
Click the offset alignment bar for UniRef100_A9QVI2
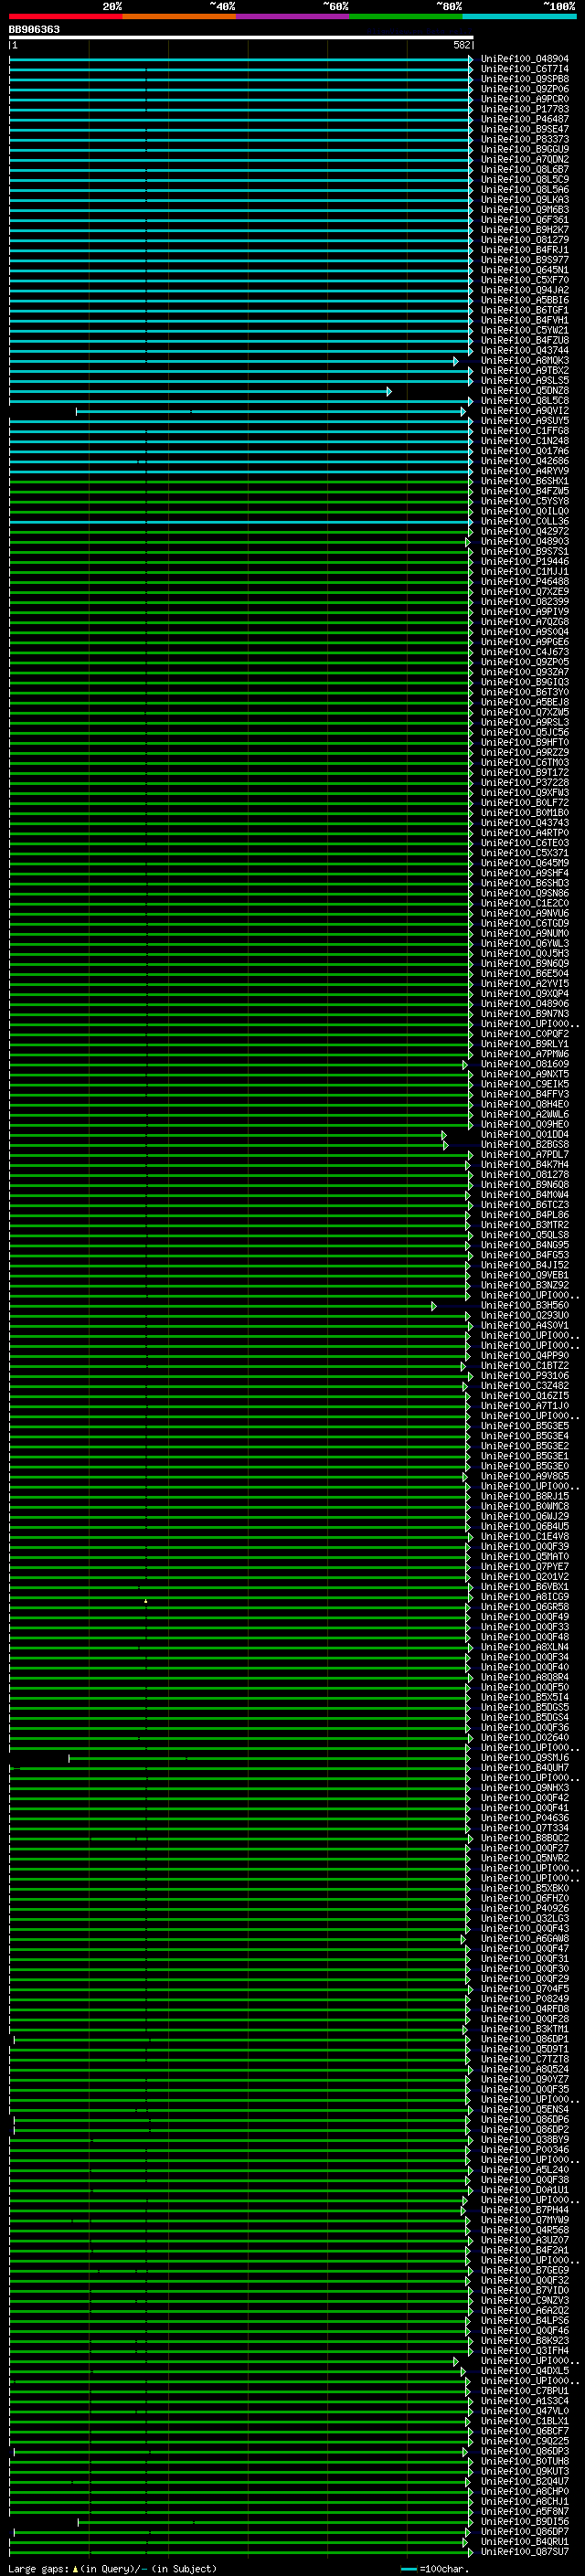[x=271, y=411]
